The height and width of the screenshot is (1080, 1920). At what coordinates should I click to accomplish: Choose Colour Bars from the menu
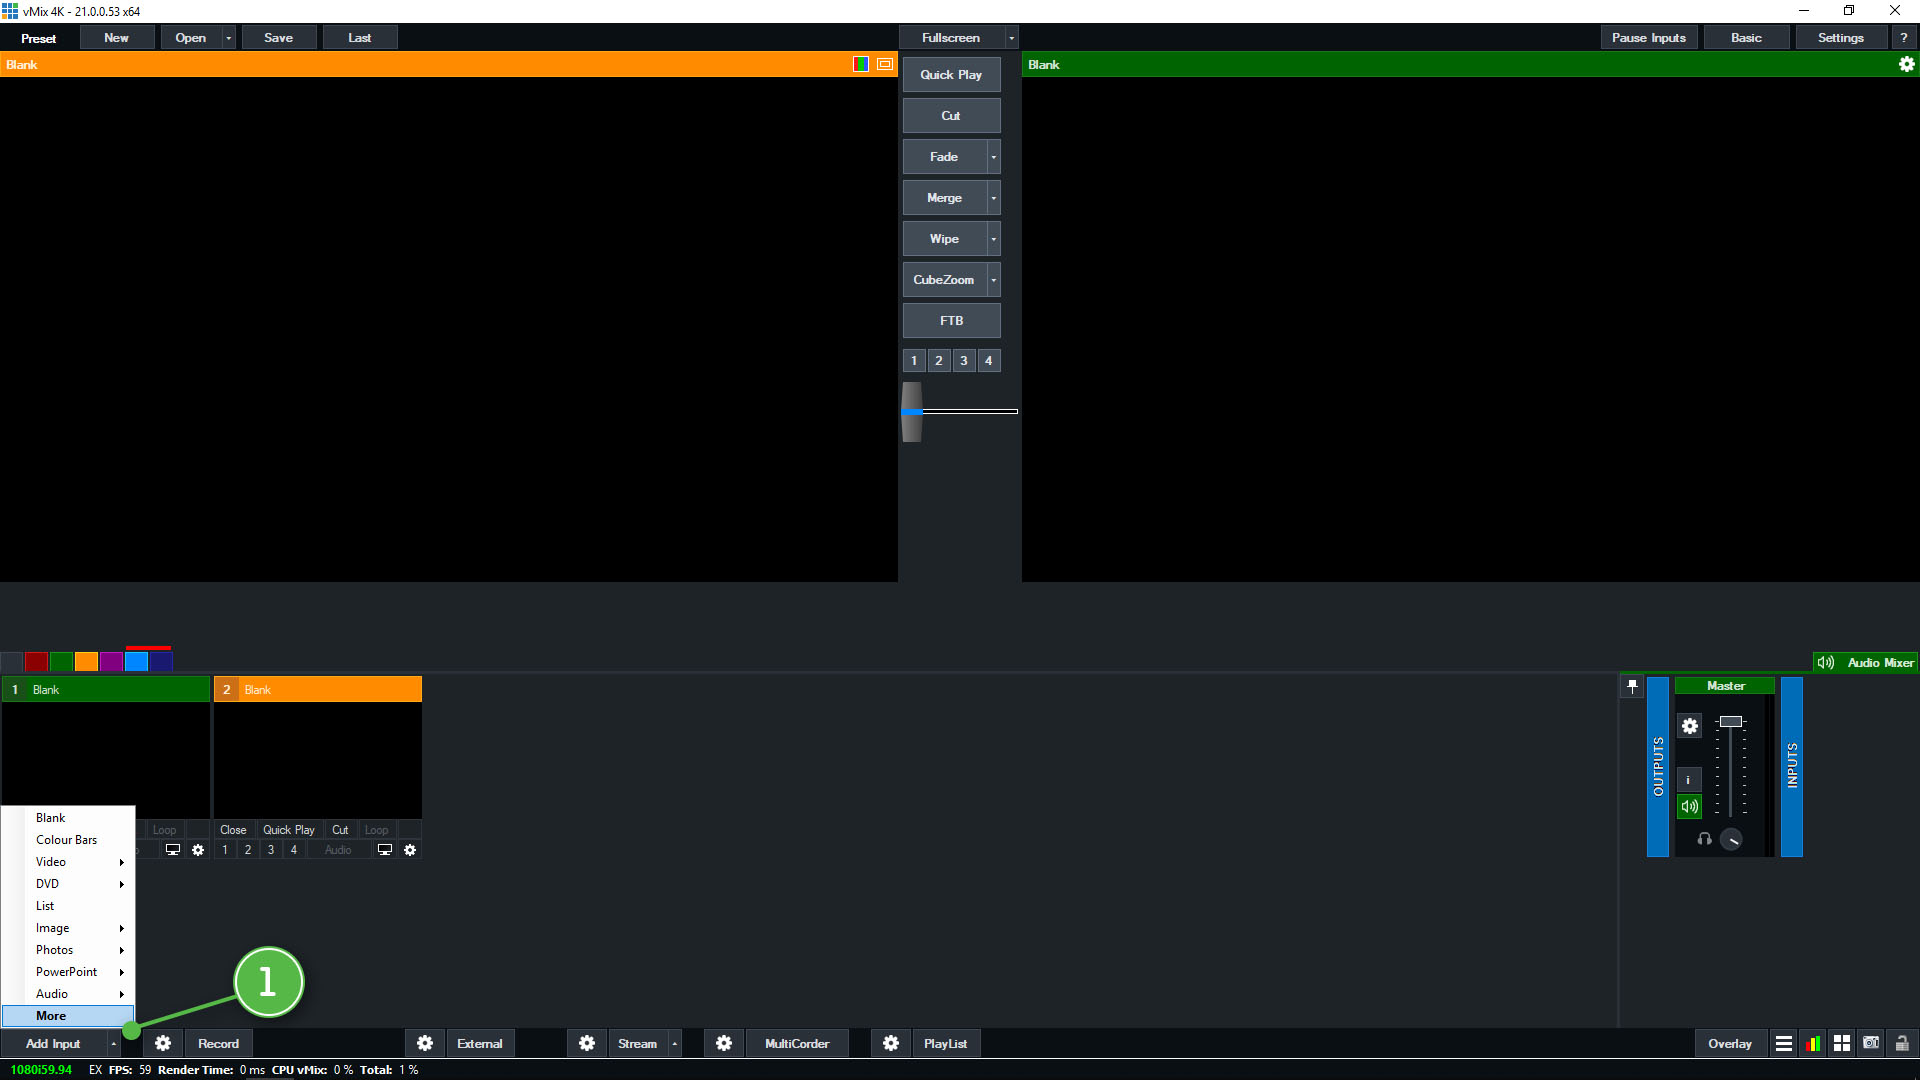click(68, 840)
